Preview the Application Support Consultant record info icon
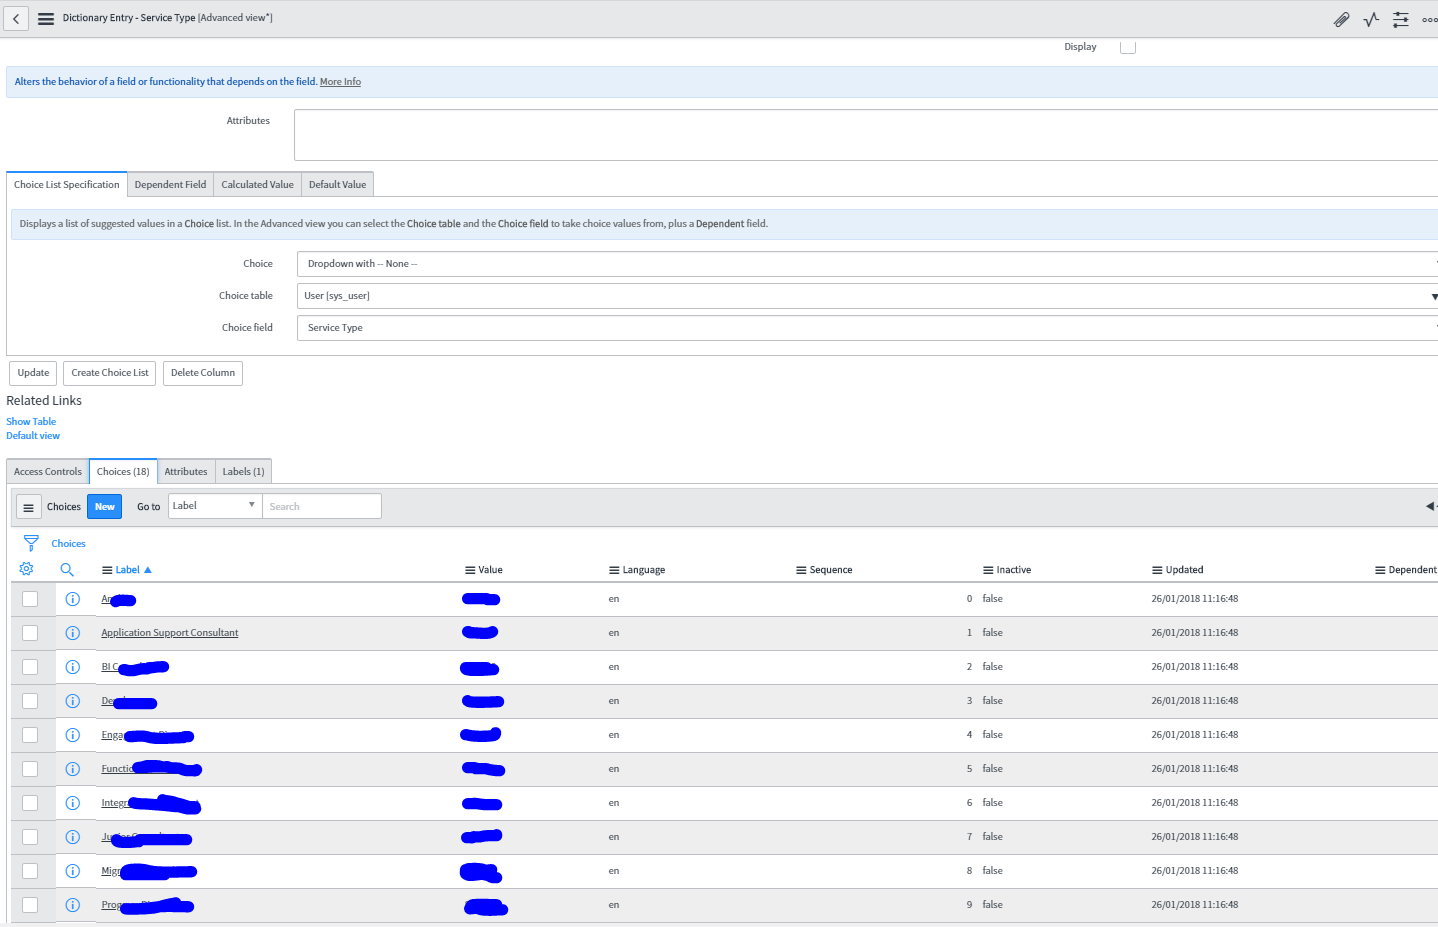1438x927 pixels. point(73,633)
